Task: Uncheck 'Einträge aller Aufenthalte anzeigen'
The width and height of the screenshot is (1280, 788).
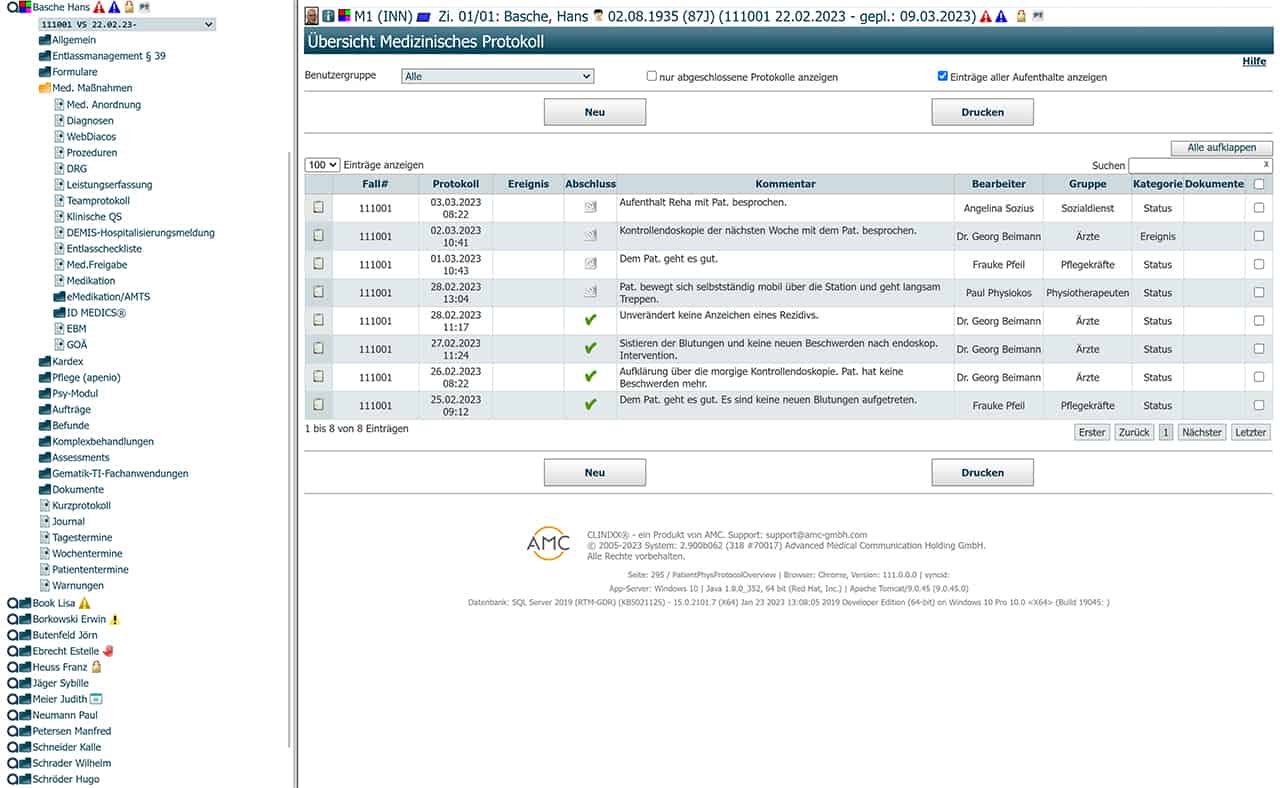Action: (x=943, y=76)
